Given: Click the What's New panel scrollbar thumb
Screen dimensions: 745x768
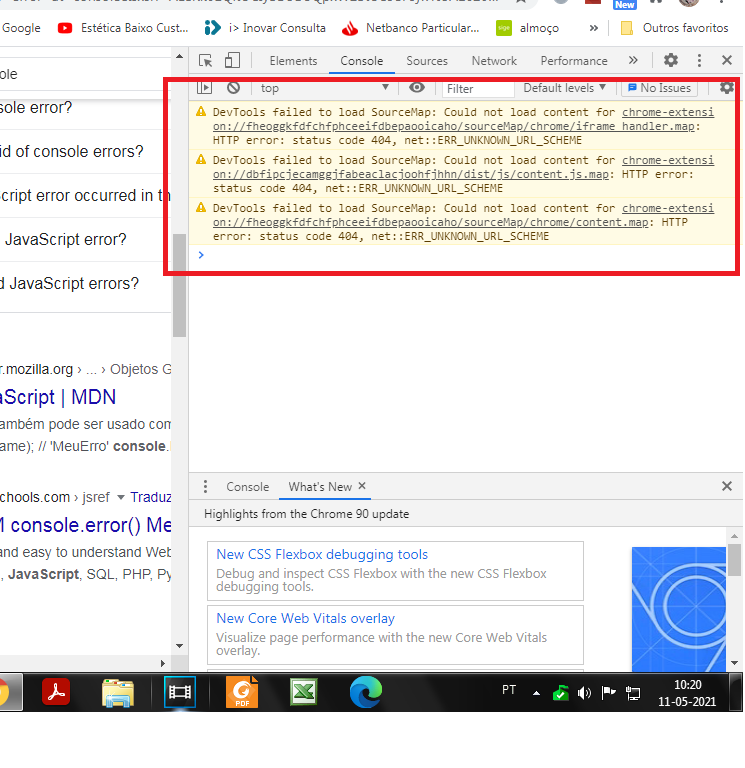Looking at the screenshot, I should click(x=734, y=560).
